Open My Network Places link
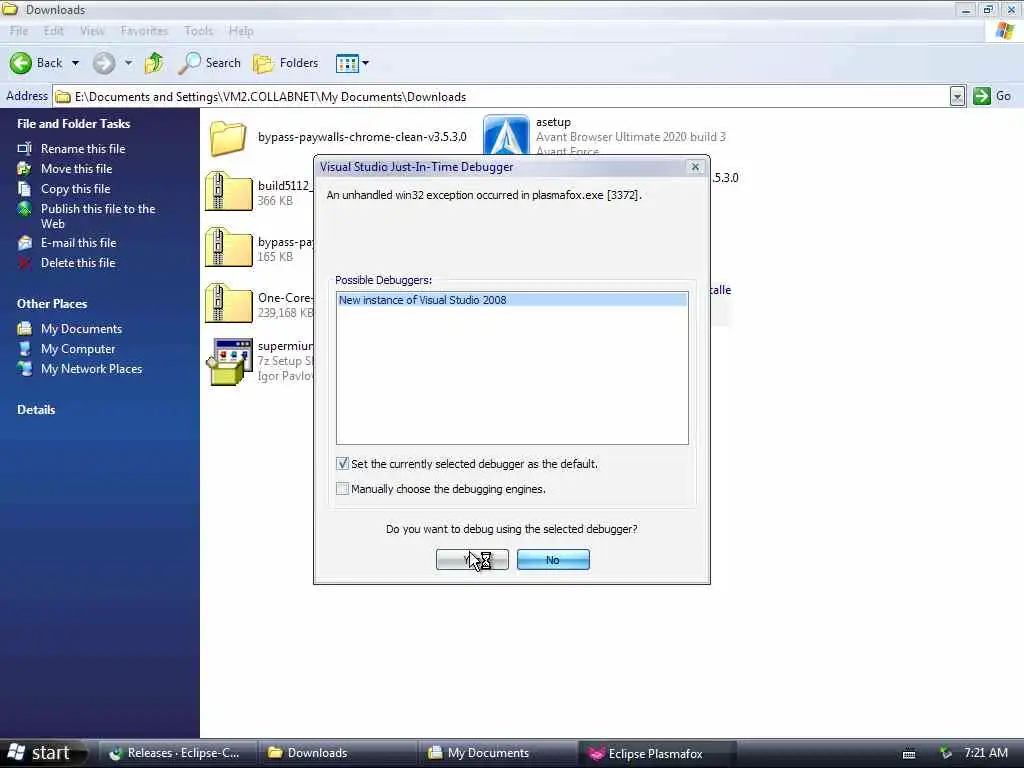The width and height of the screenshot is (1024, 768). 91,369
